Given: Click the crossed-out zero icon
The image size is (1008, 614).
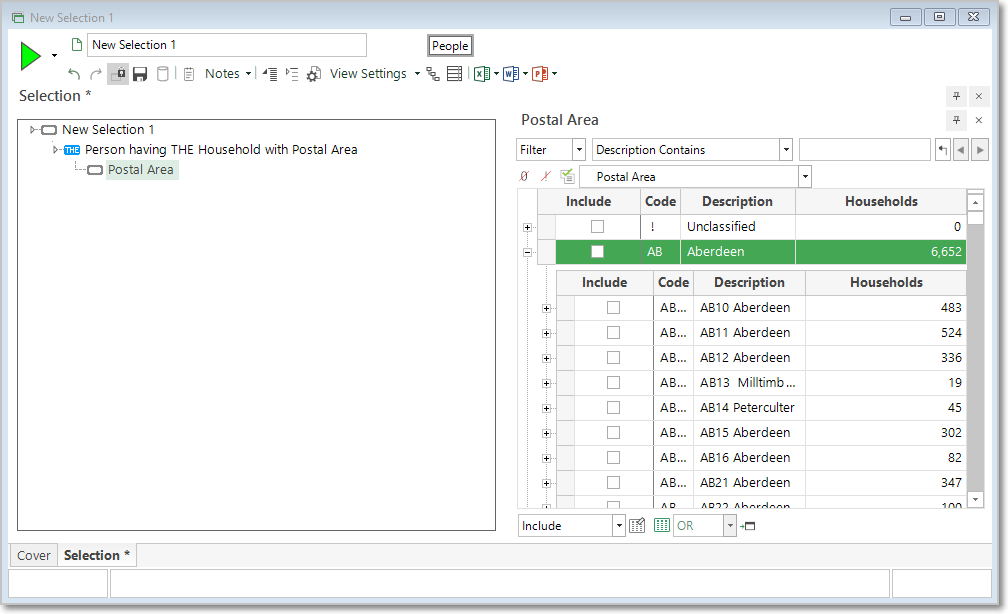Looking at the screenshot, I should point(524,176).
